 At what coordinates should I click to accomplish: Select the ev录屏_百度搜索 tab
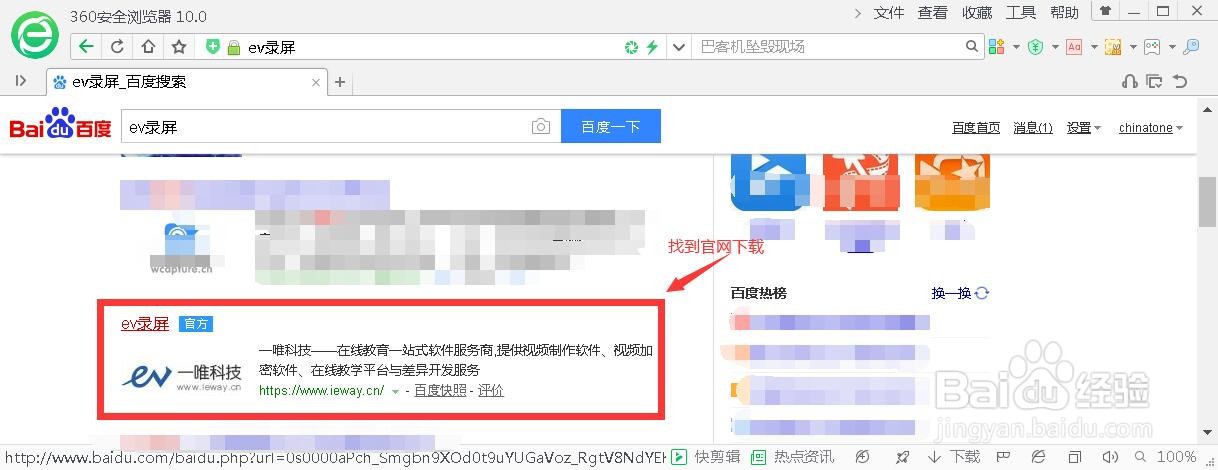pyautogui.click(x=186, y=82)
